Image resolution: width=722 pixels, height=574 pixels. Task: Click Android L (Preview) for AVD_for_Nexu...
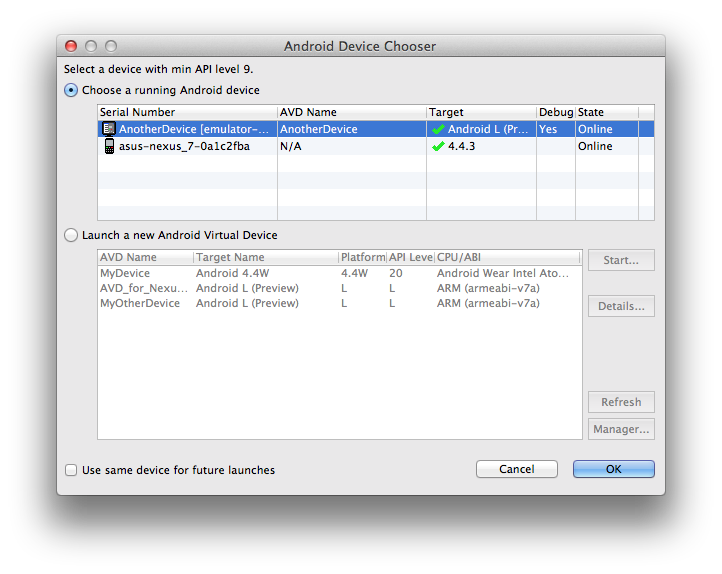coord(247,288)
